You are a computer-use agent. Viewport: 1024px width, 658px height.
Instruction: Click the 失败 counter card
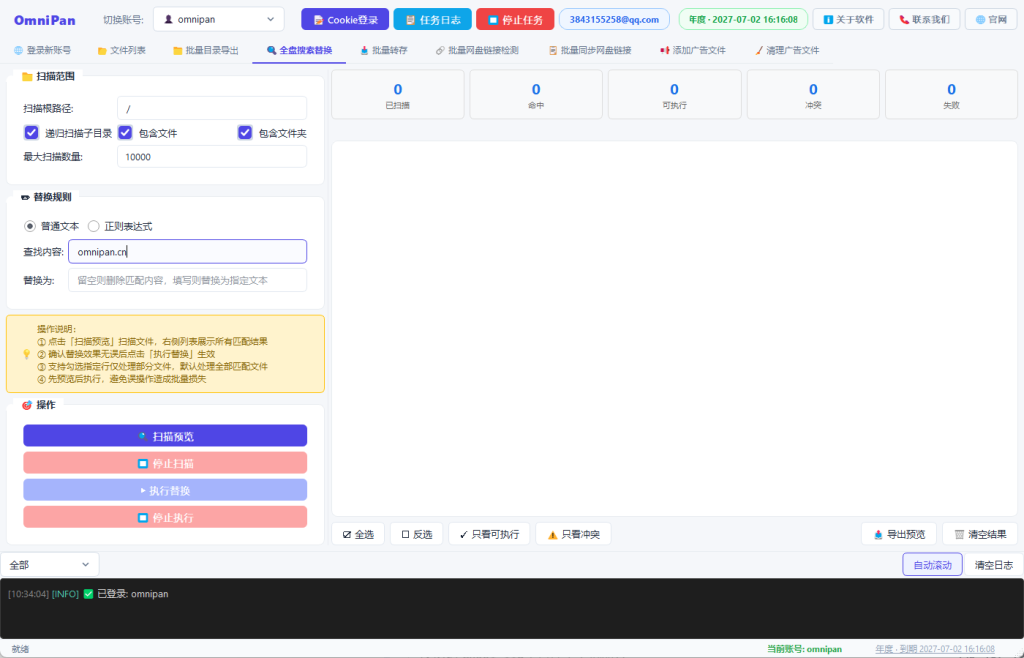point(952,95)
